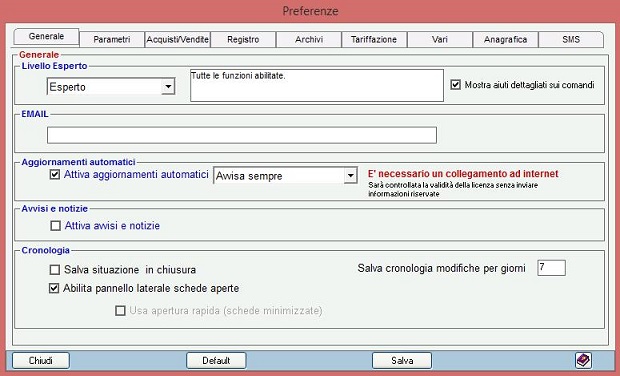The height and width of the screenshot is (376, 620).
Task: Uncheck Abilita pannello laterale schede aperte
Action: [x=54, y=288]
